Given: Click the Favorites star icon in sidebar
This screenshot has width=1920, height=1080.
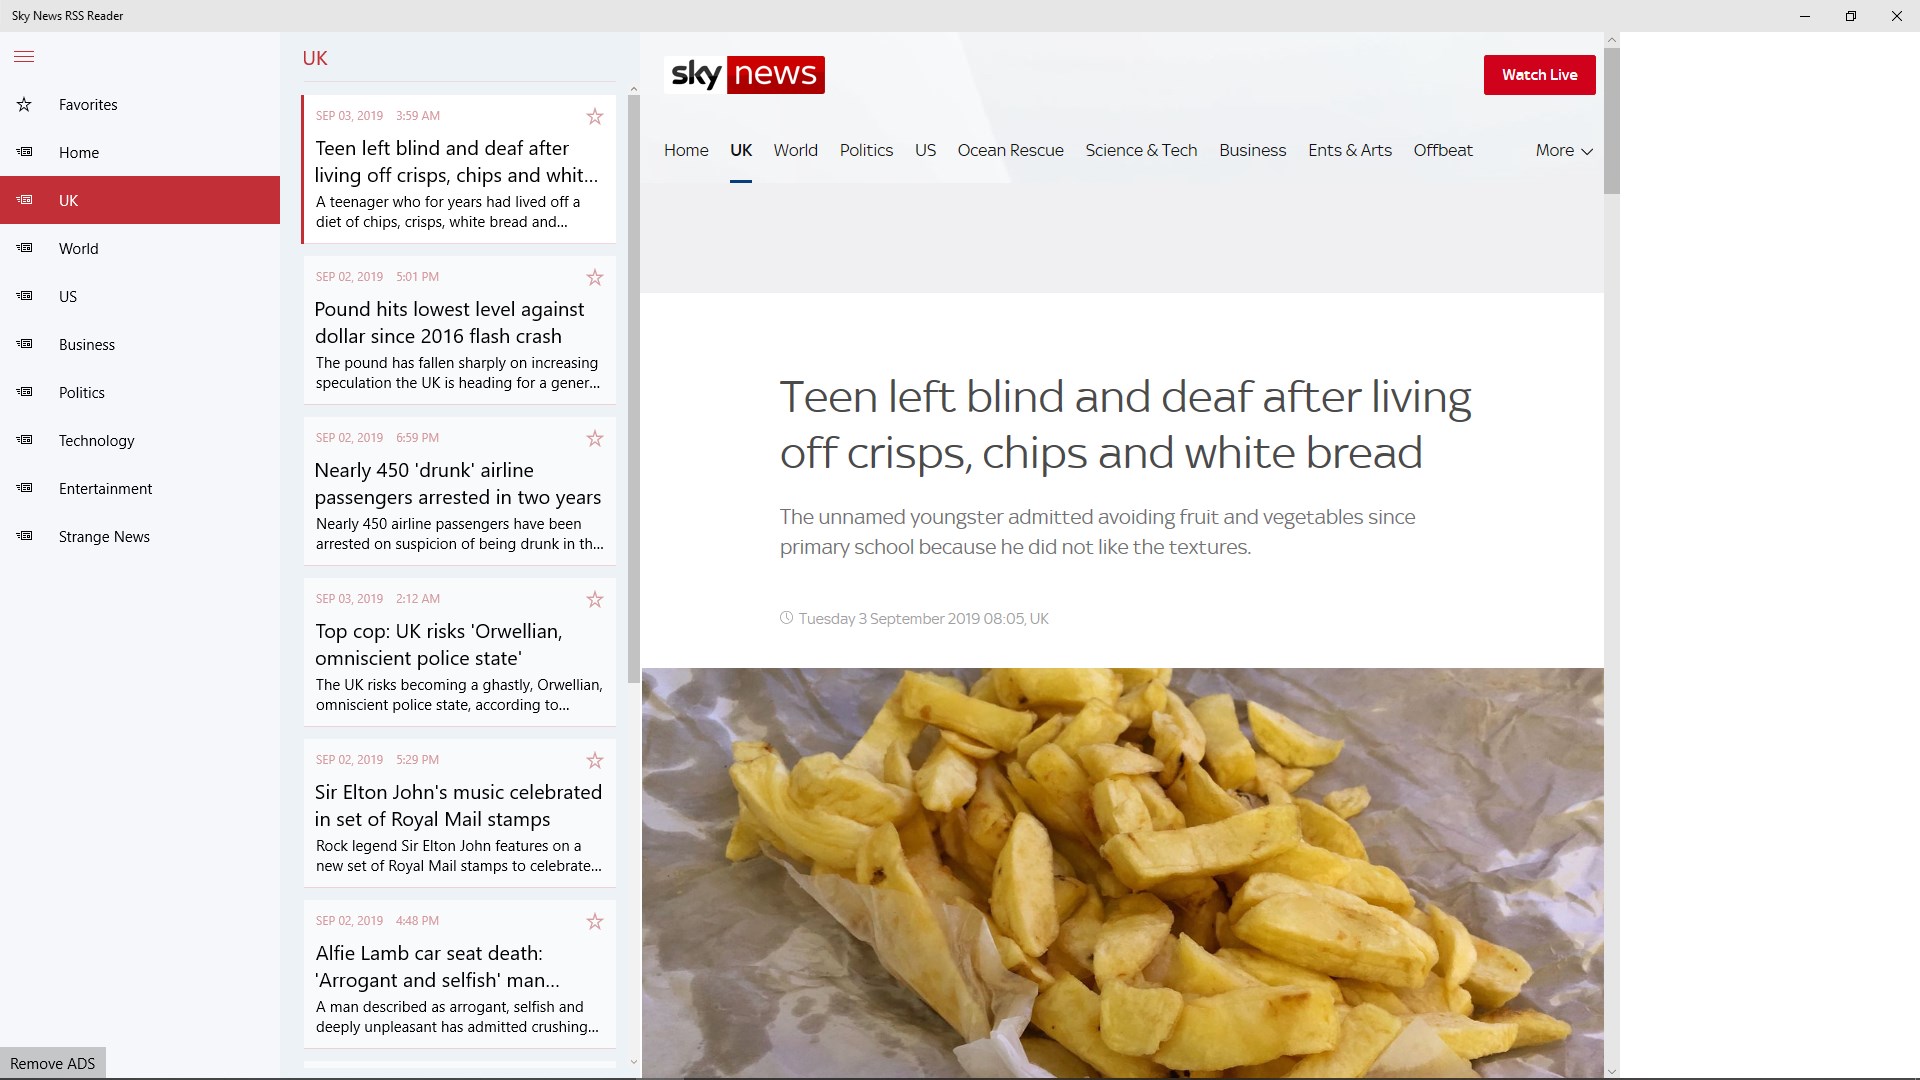Looking at the screenshot, I should [x=24, y=105].
